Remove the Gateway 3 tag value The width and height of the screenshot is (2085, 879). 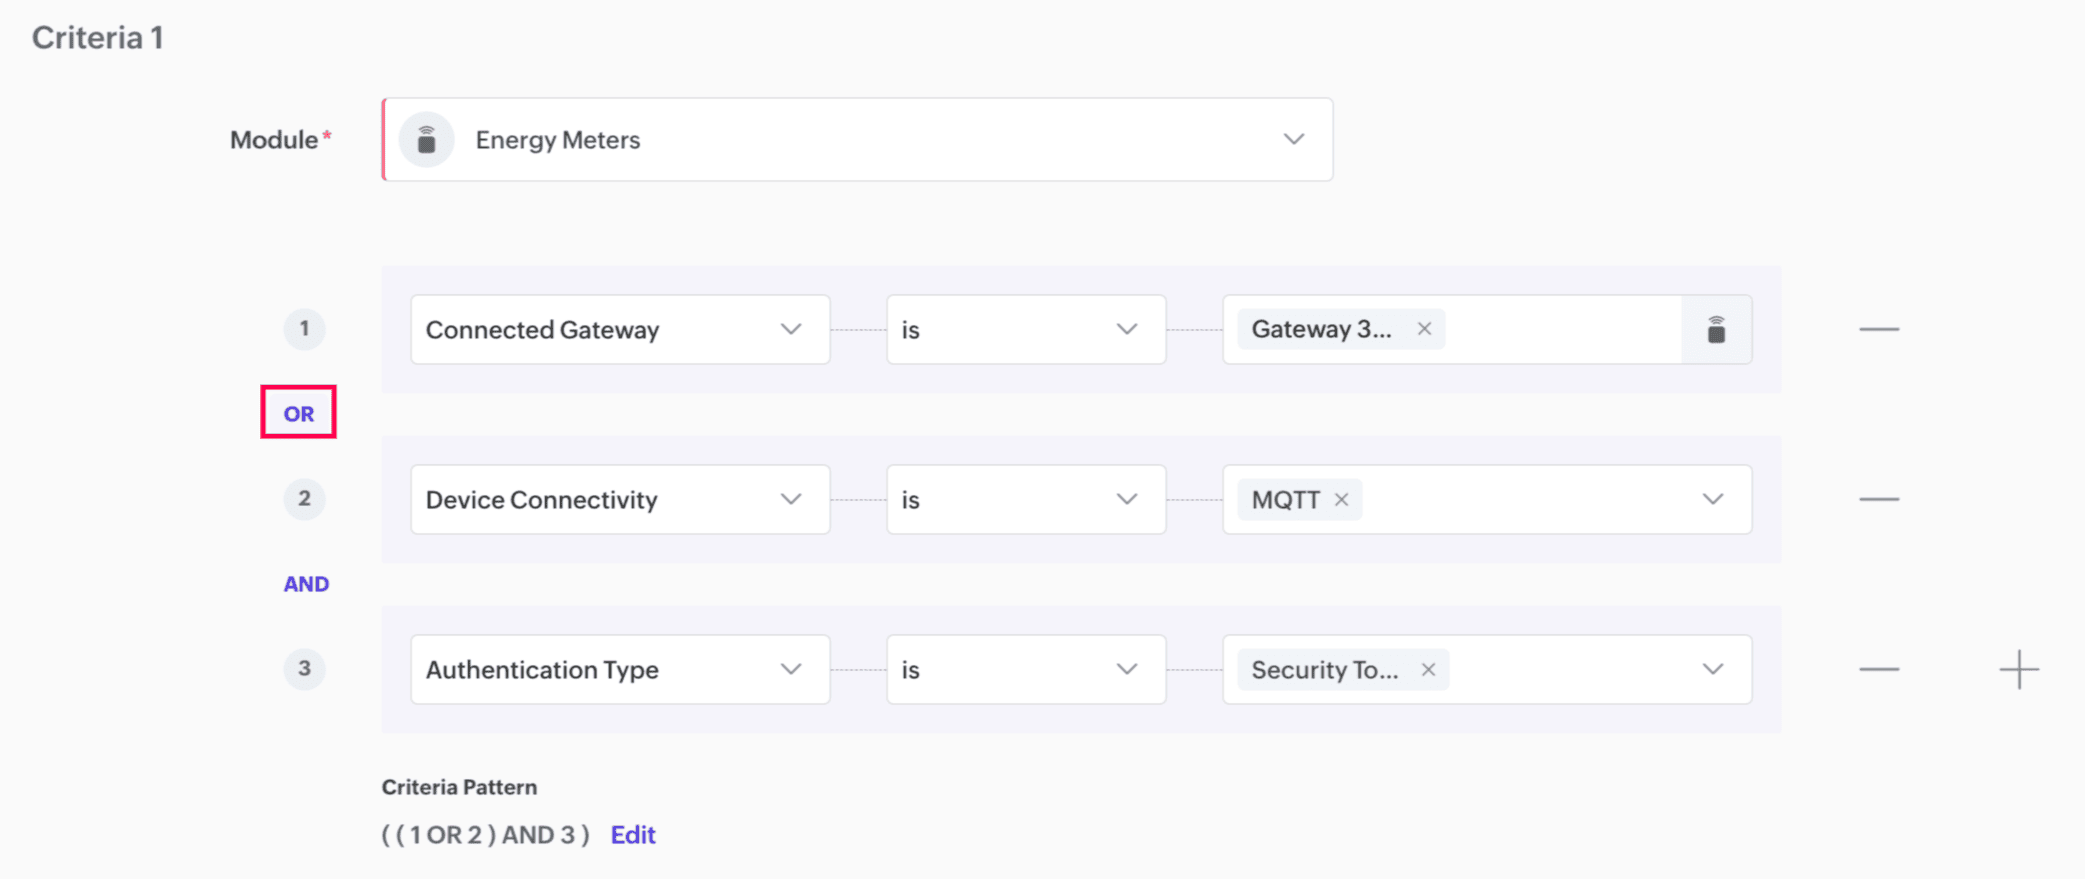coord(1424,329)
